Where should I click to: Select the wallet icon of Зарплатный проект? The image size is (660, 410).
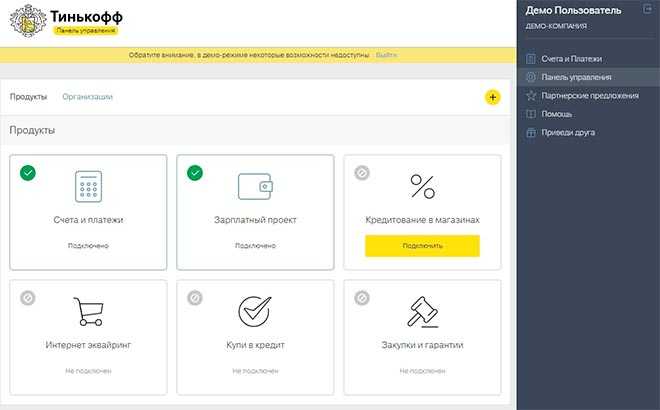pos(255,186)
